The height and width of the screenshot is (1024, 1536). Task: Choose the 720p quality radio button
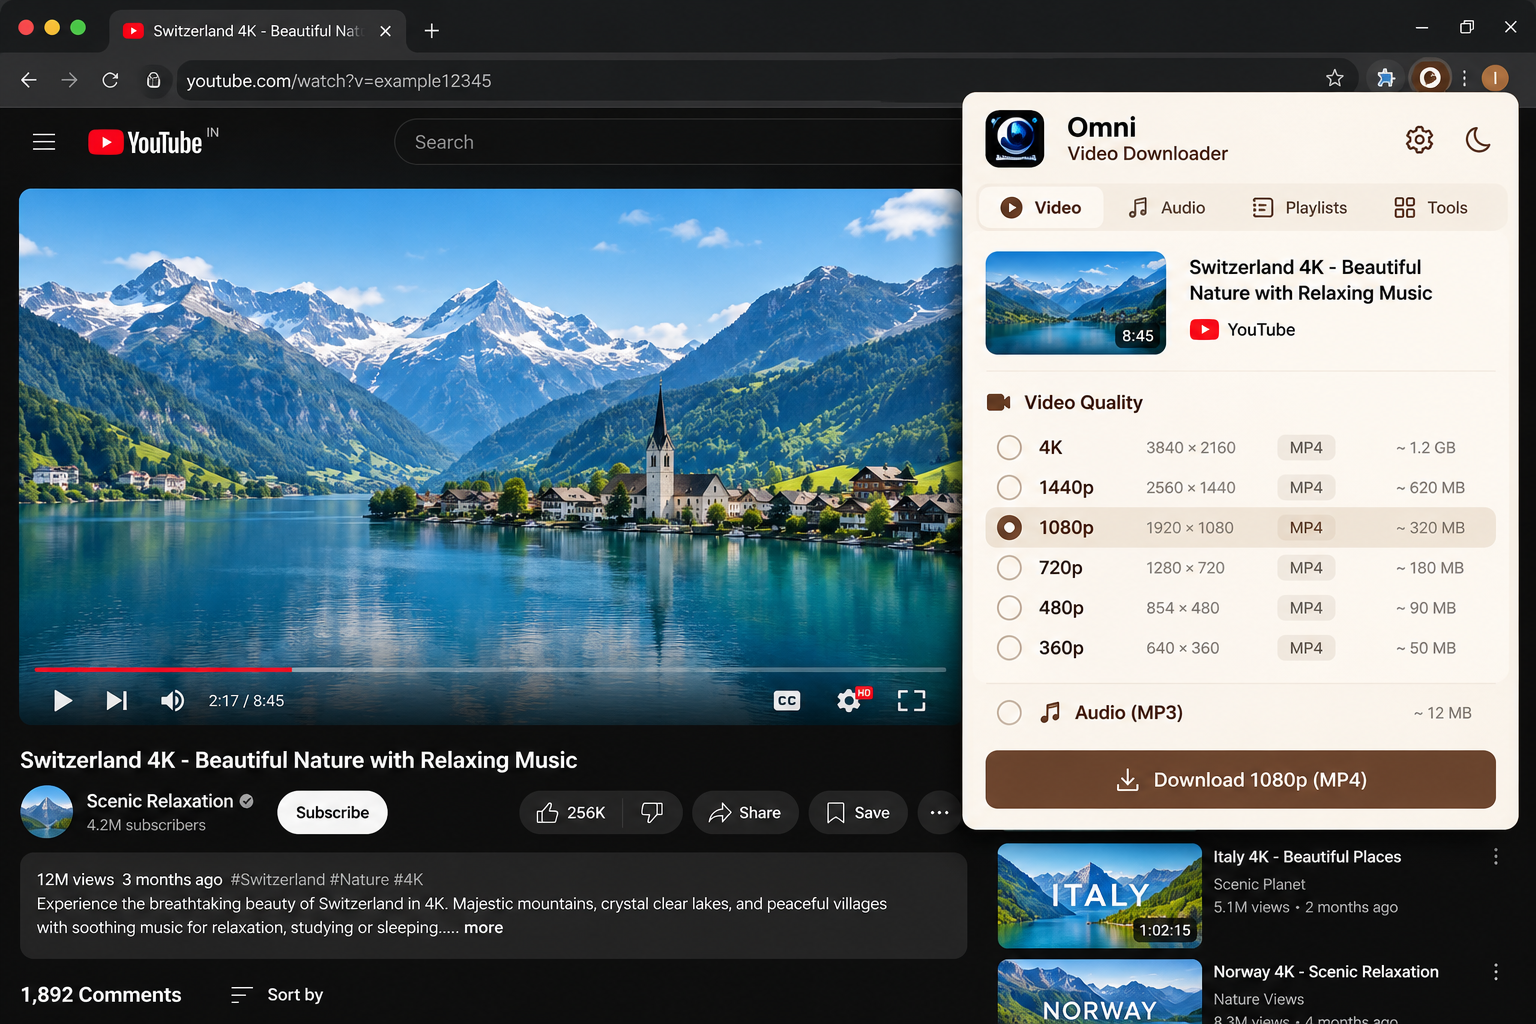tap(1009, 568)
